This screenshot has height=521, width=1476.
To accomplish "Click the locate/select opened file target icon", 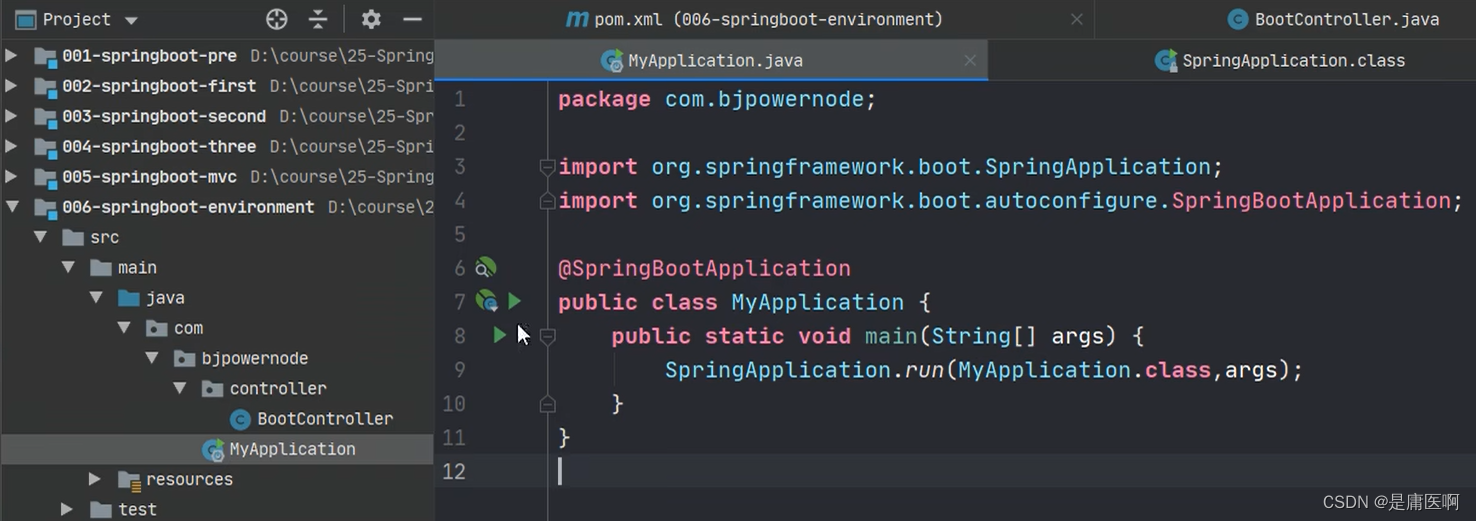I will point(277,19).
